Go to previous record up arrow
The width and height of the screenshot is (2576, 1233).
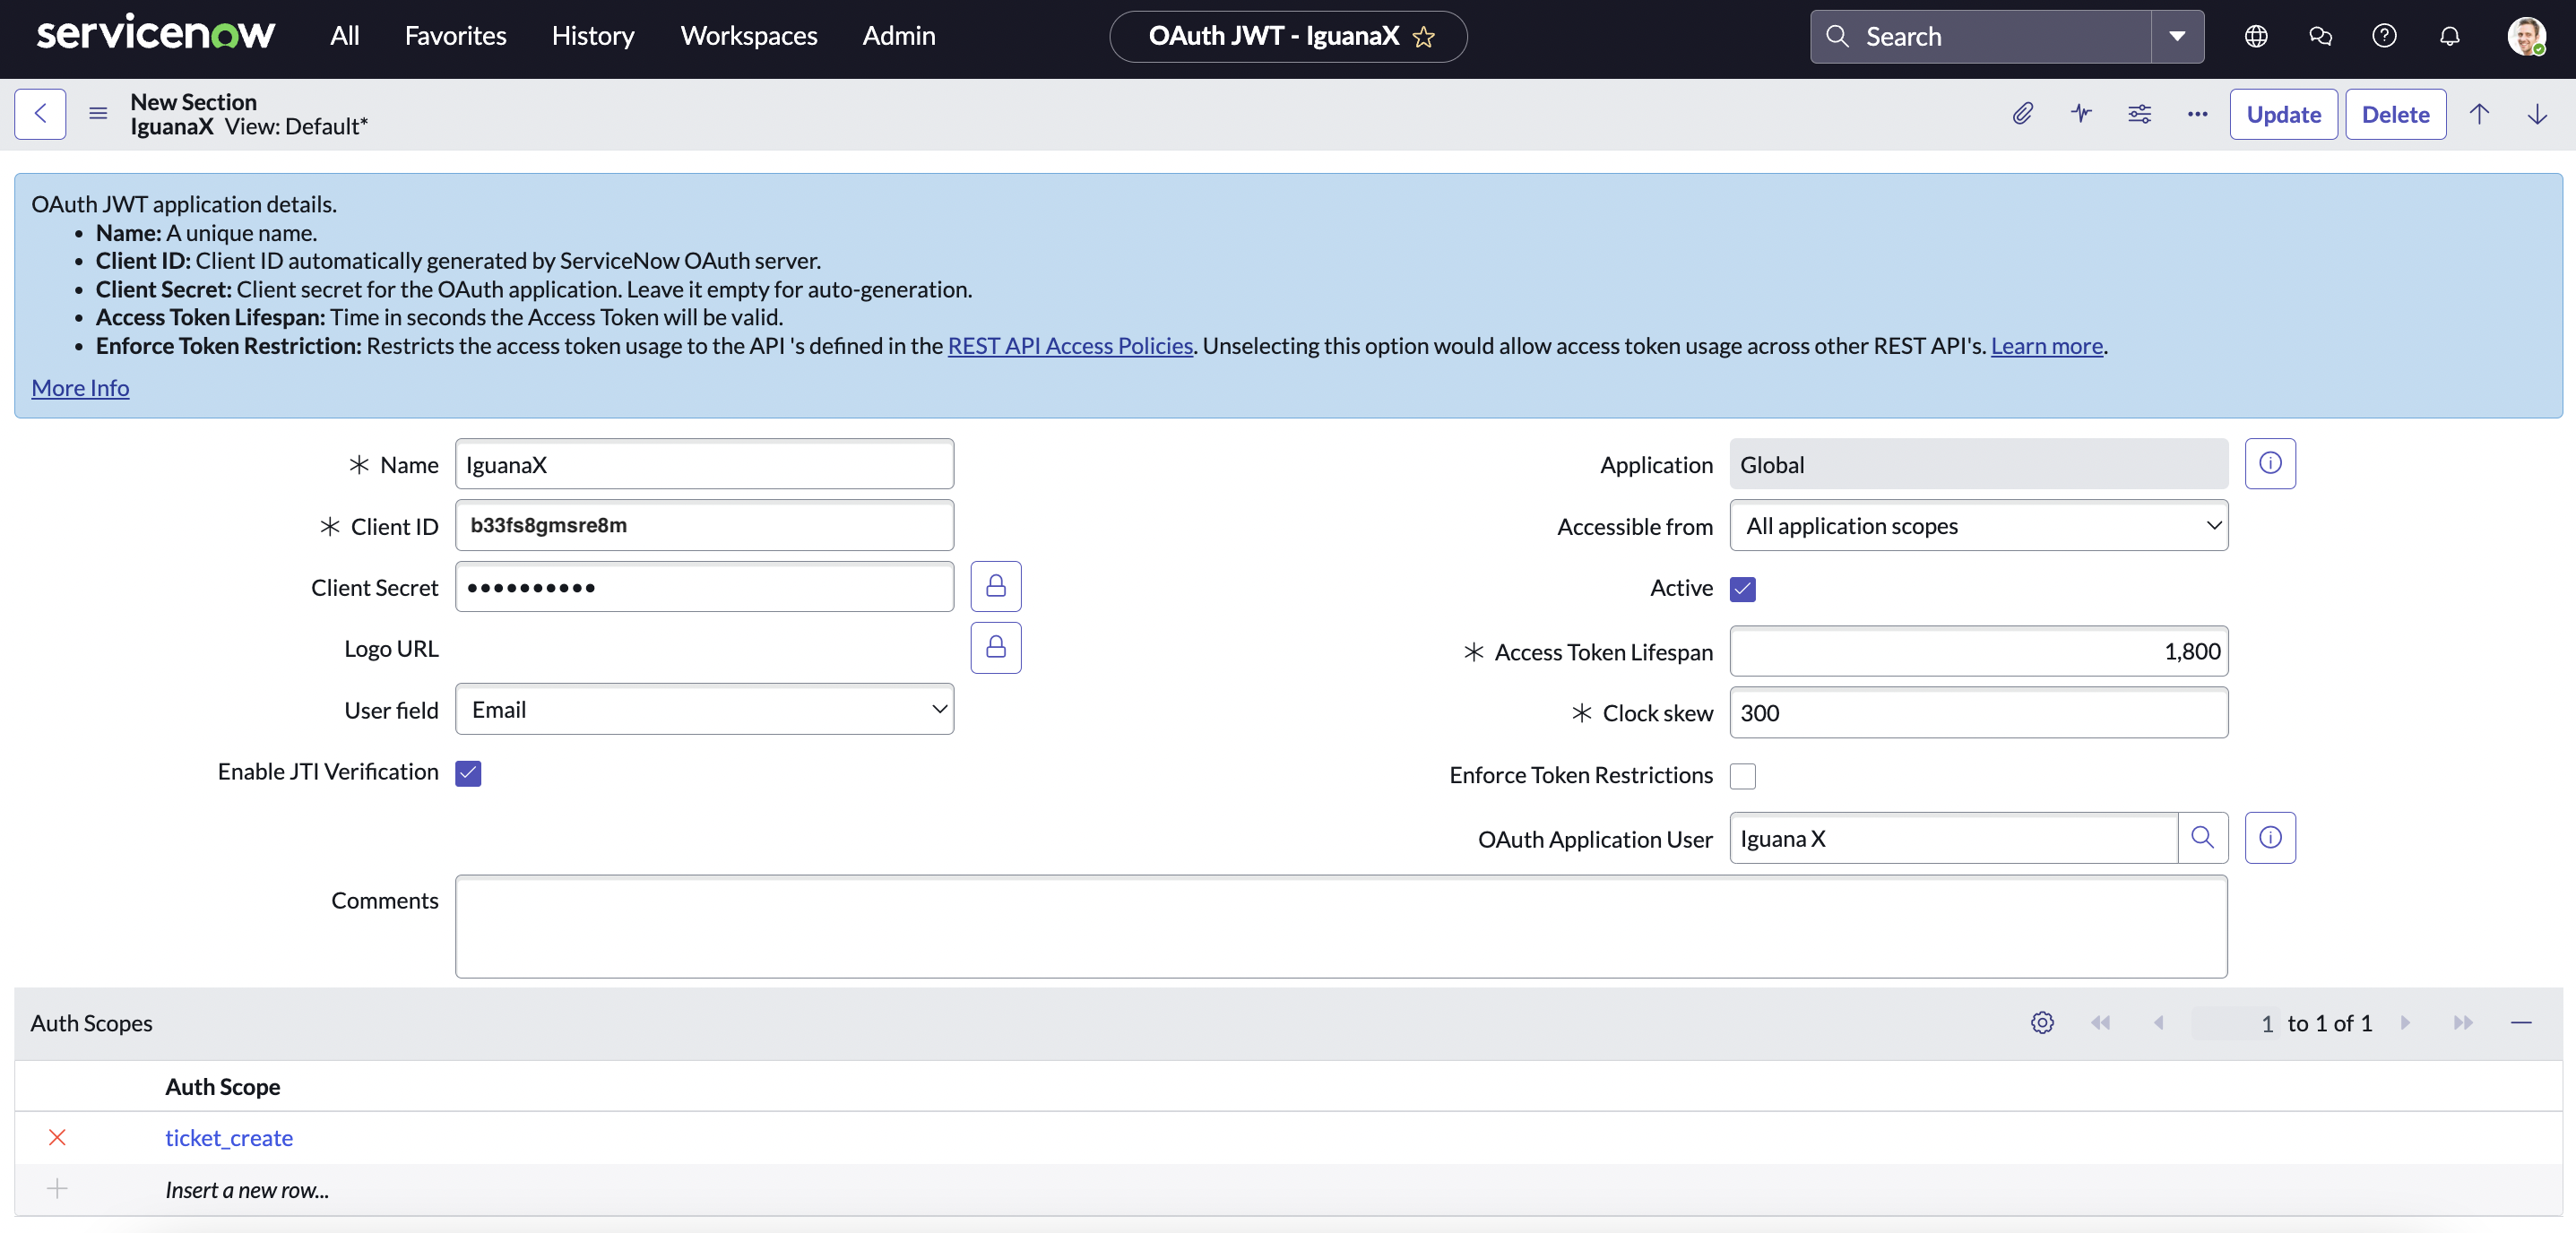(2479, 114)
